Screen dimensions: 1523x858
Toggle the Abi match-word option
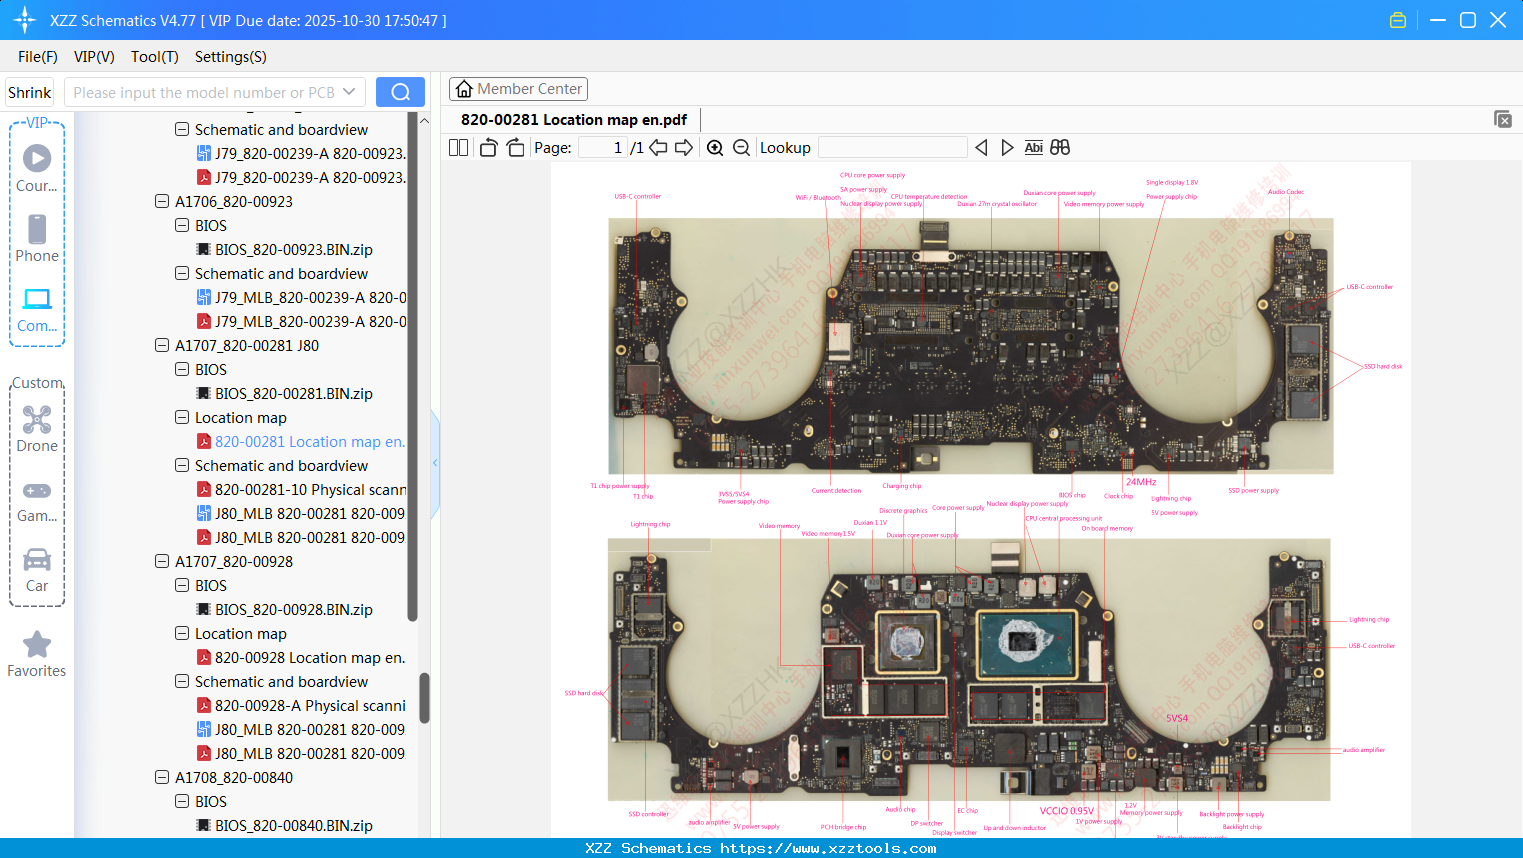(1033, 148)
